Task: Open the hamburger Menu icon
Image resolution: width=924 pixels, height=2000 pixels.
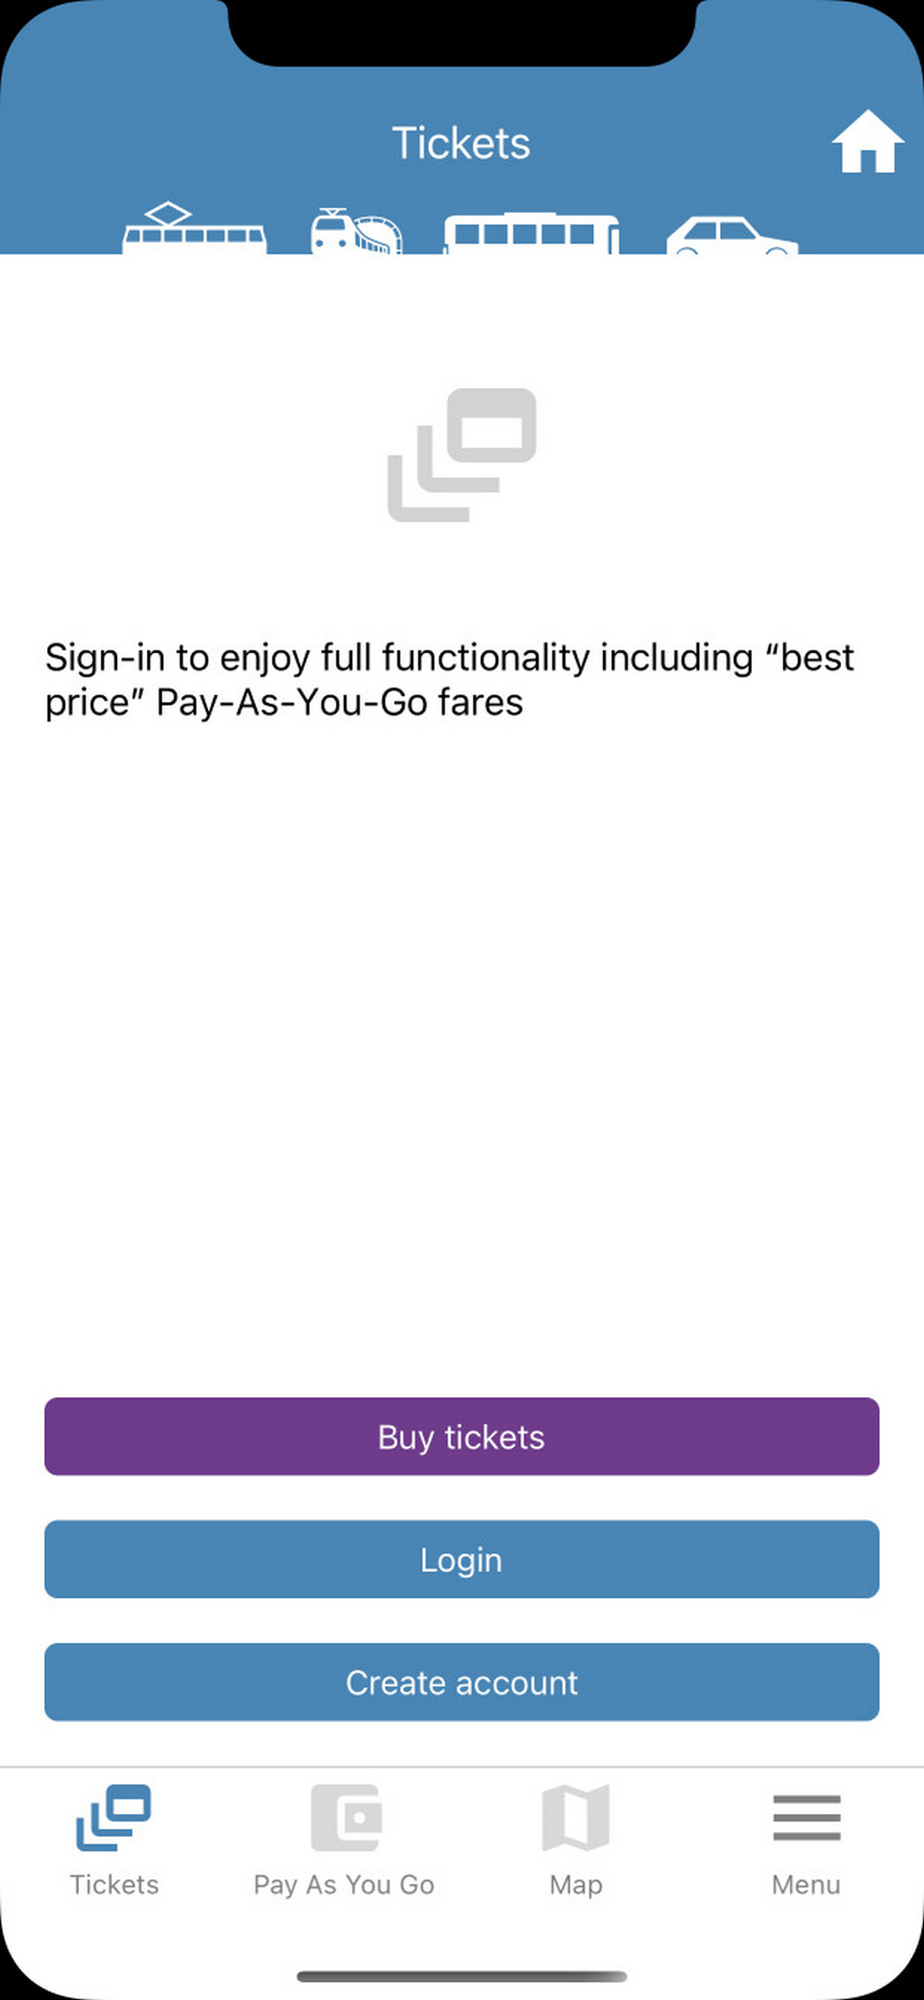Action: coord(806,1817)
